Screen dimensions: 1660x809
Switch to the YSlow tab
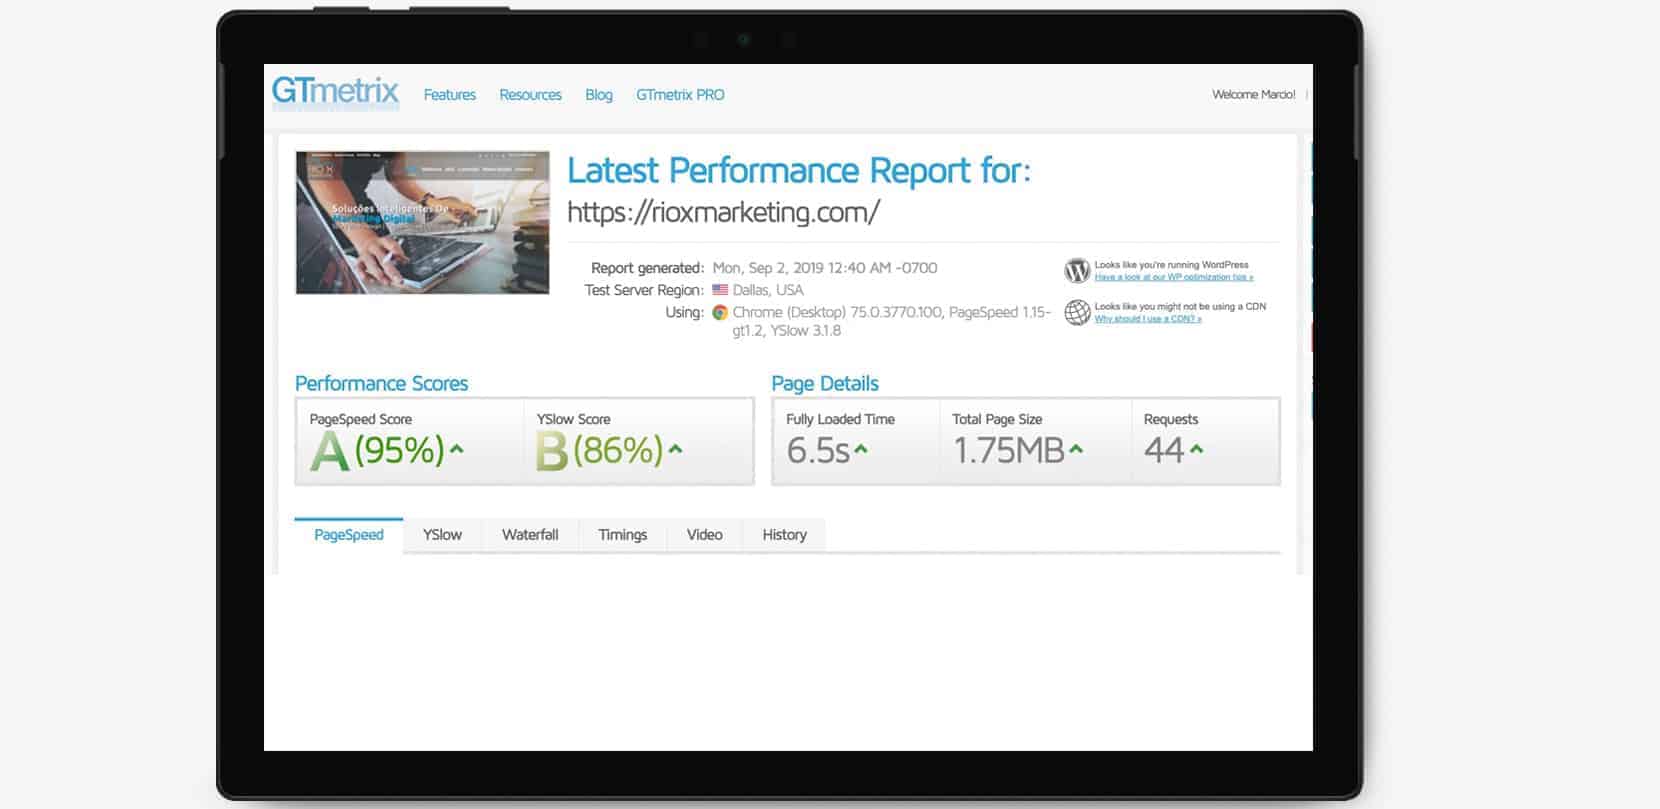point(442,535)
